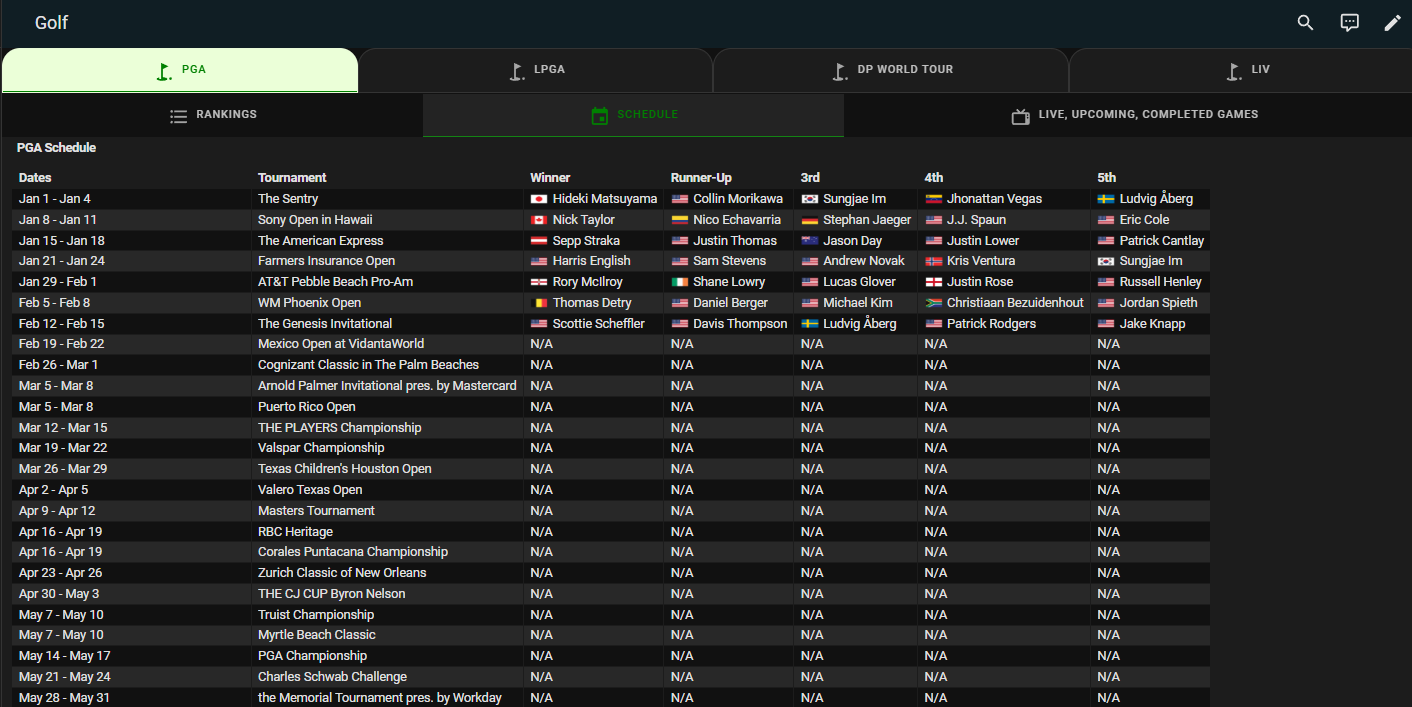
Task: Click Lucas Glover 3rd place cell
Action: click(856, 282)
